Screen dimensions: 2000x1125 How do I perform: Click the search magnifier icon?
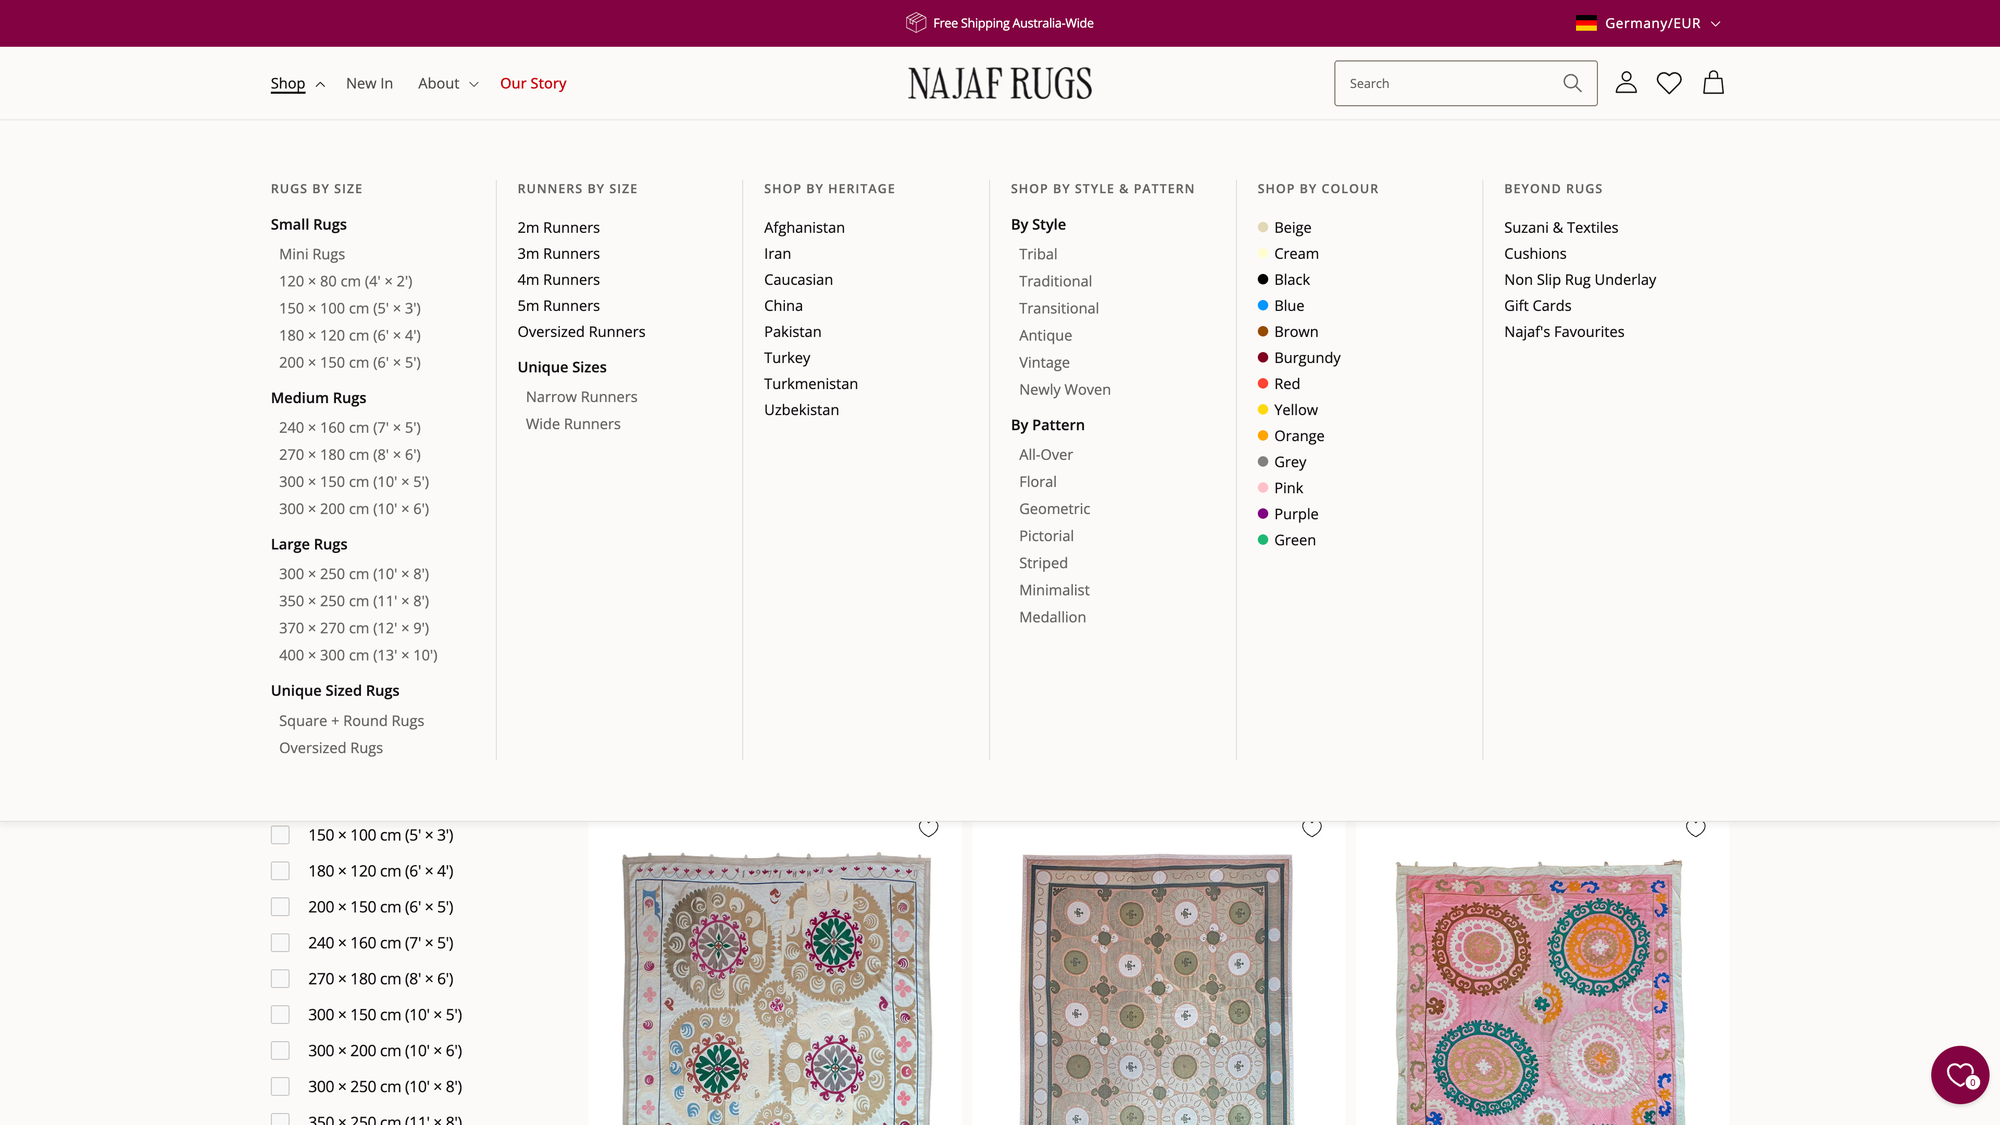pos(1572,83)
